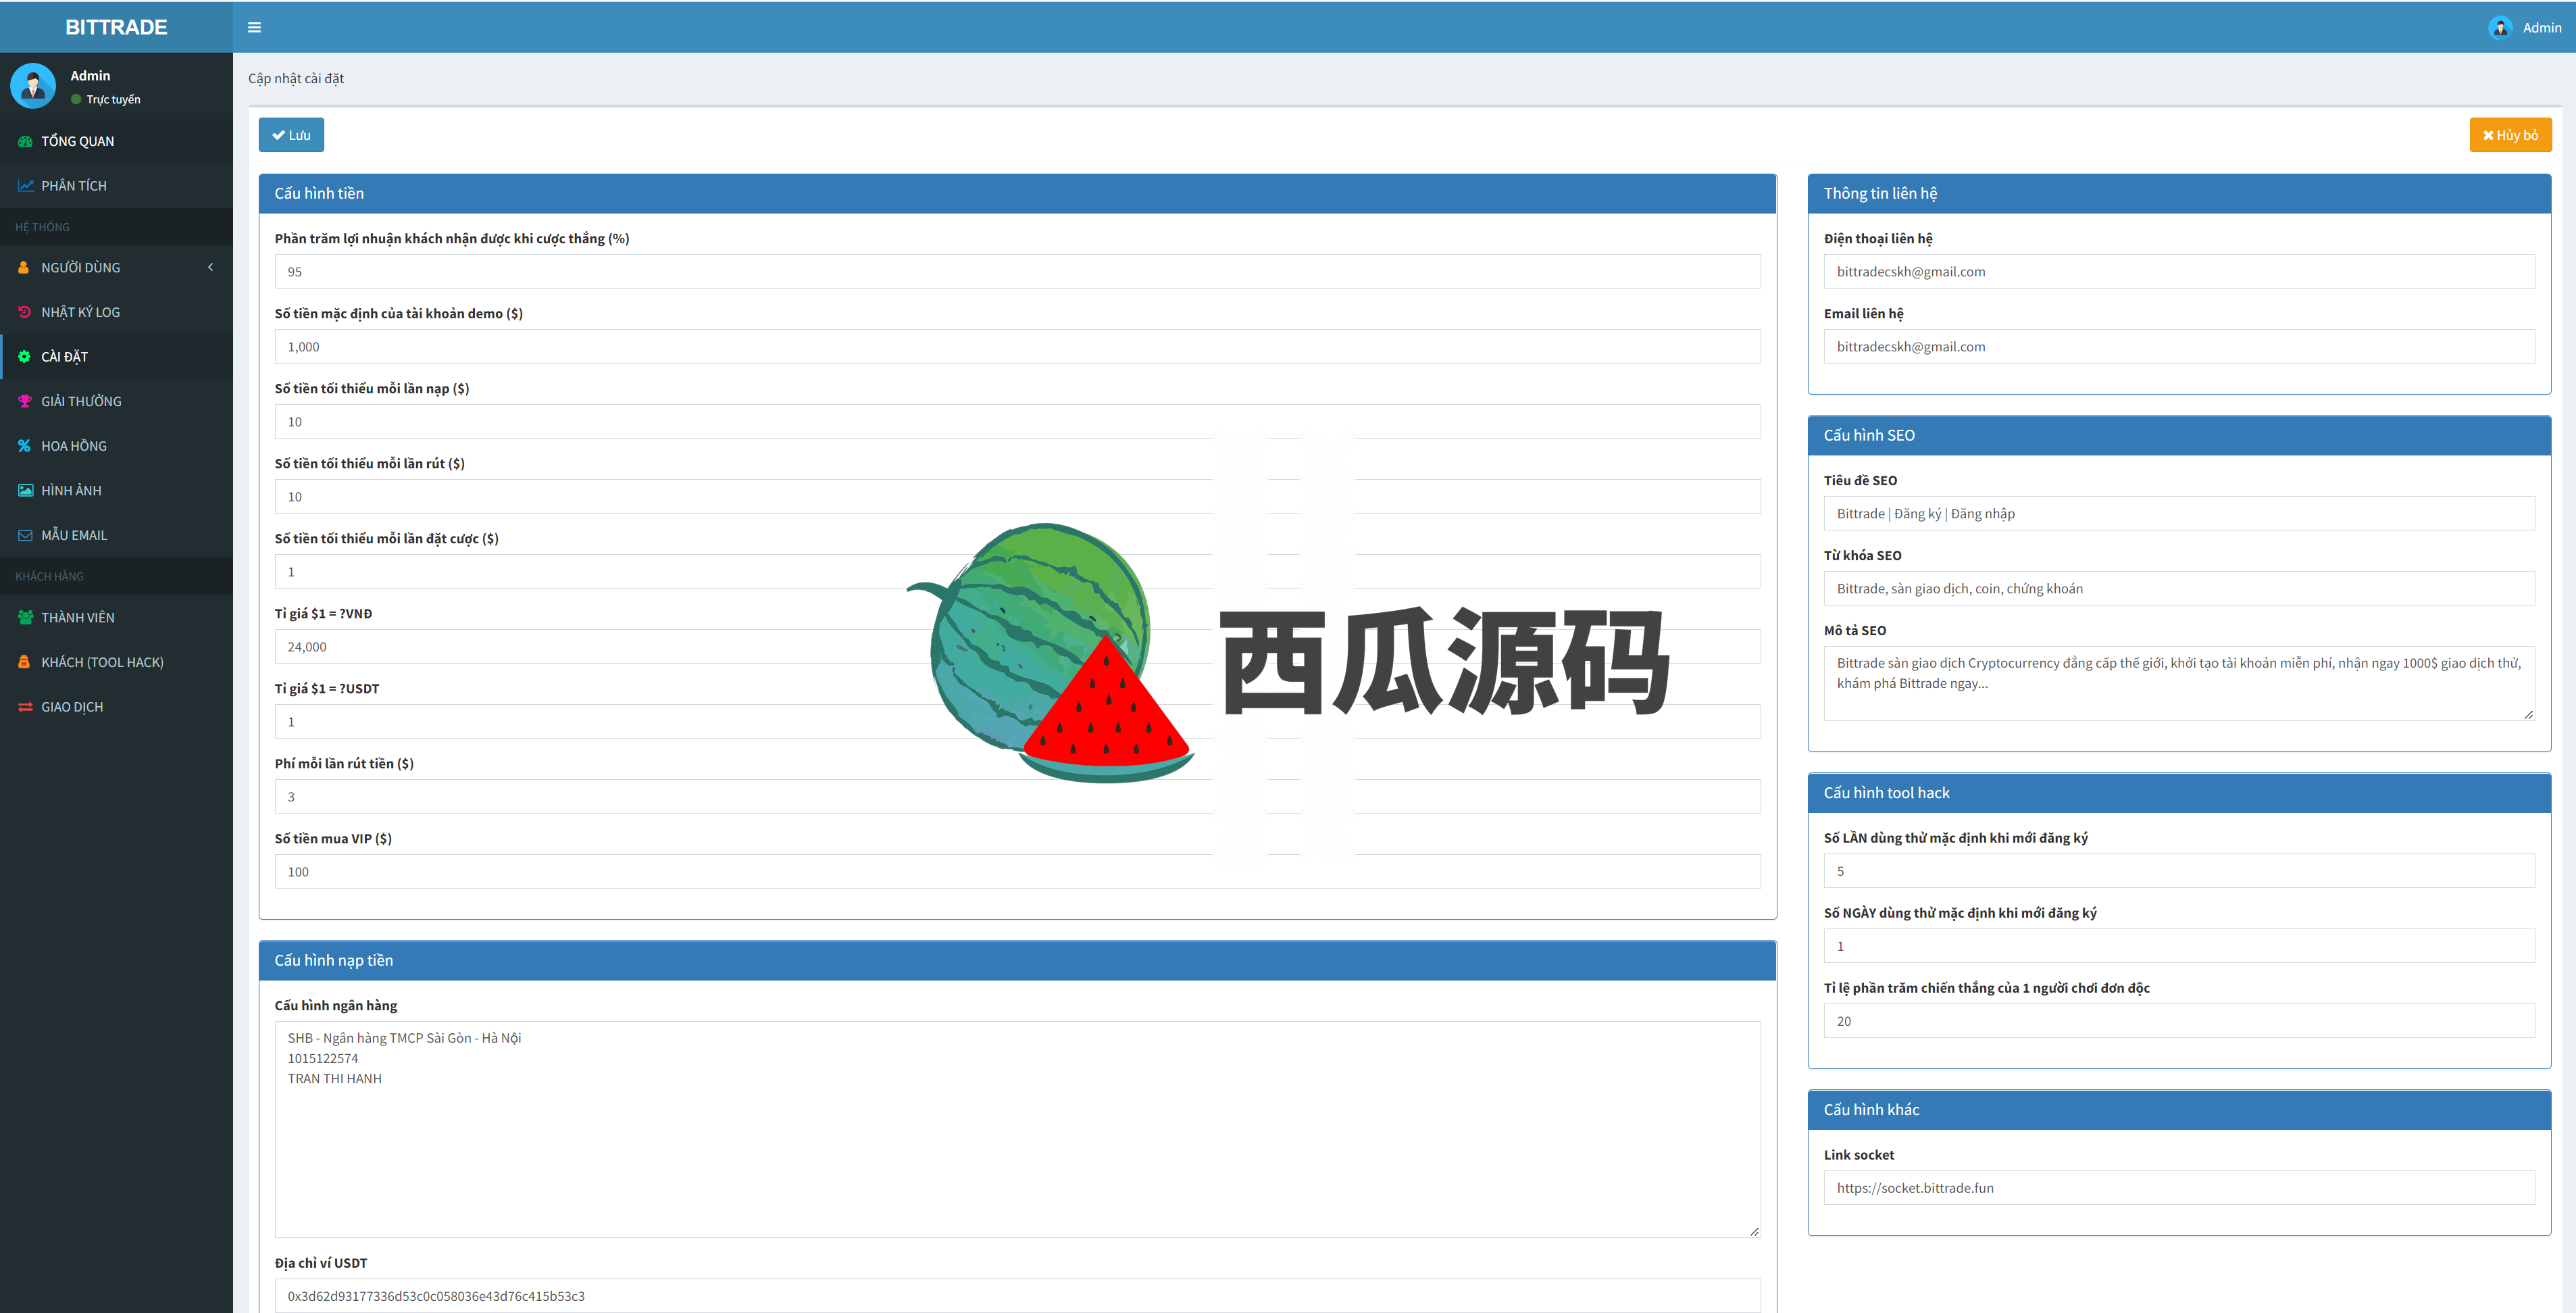Click the Cấu hình tool hack header

[x=2179, y=792]
